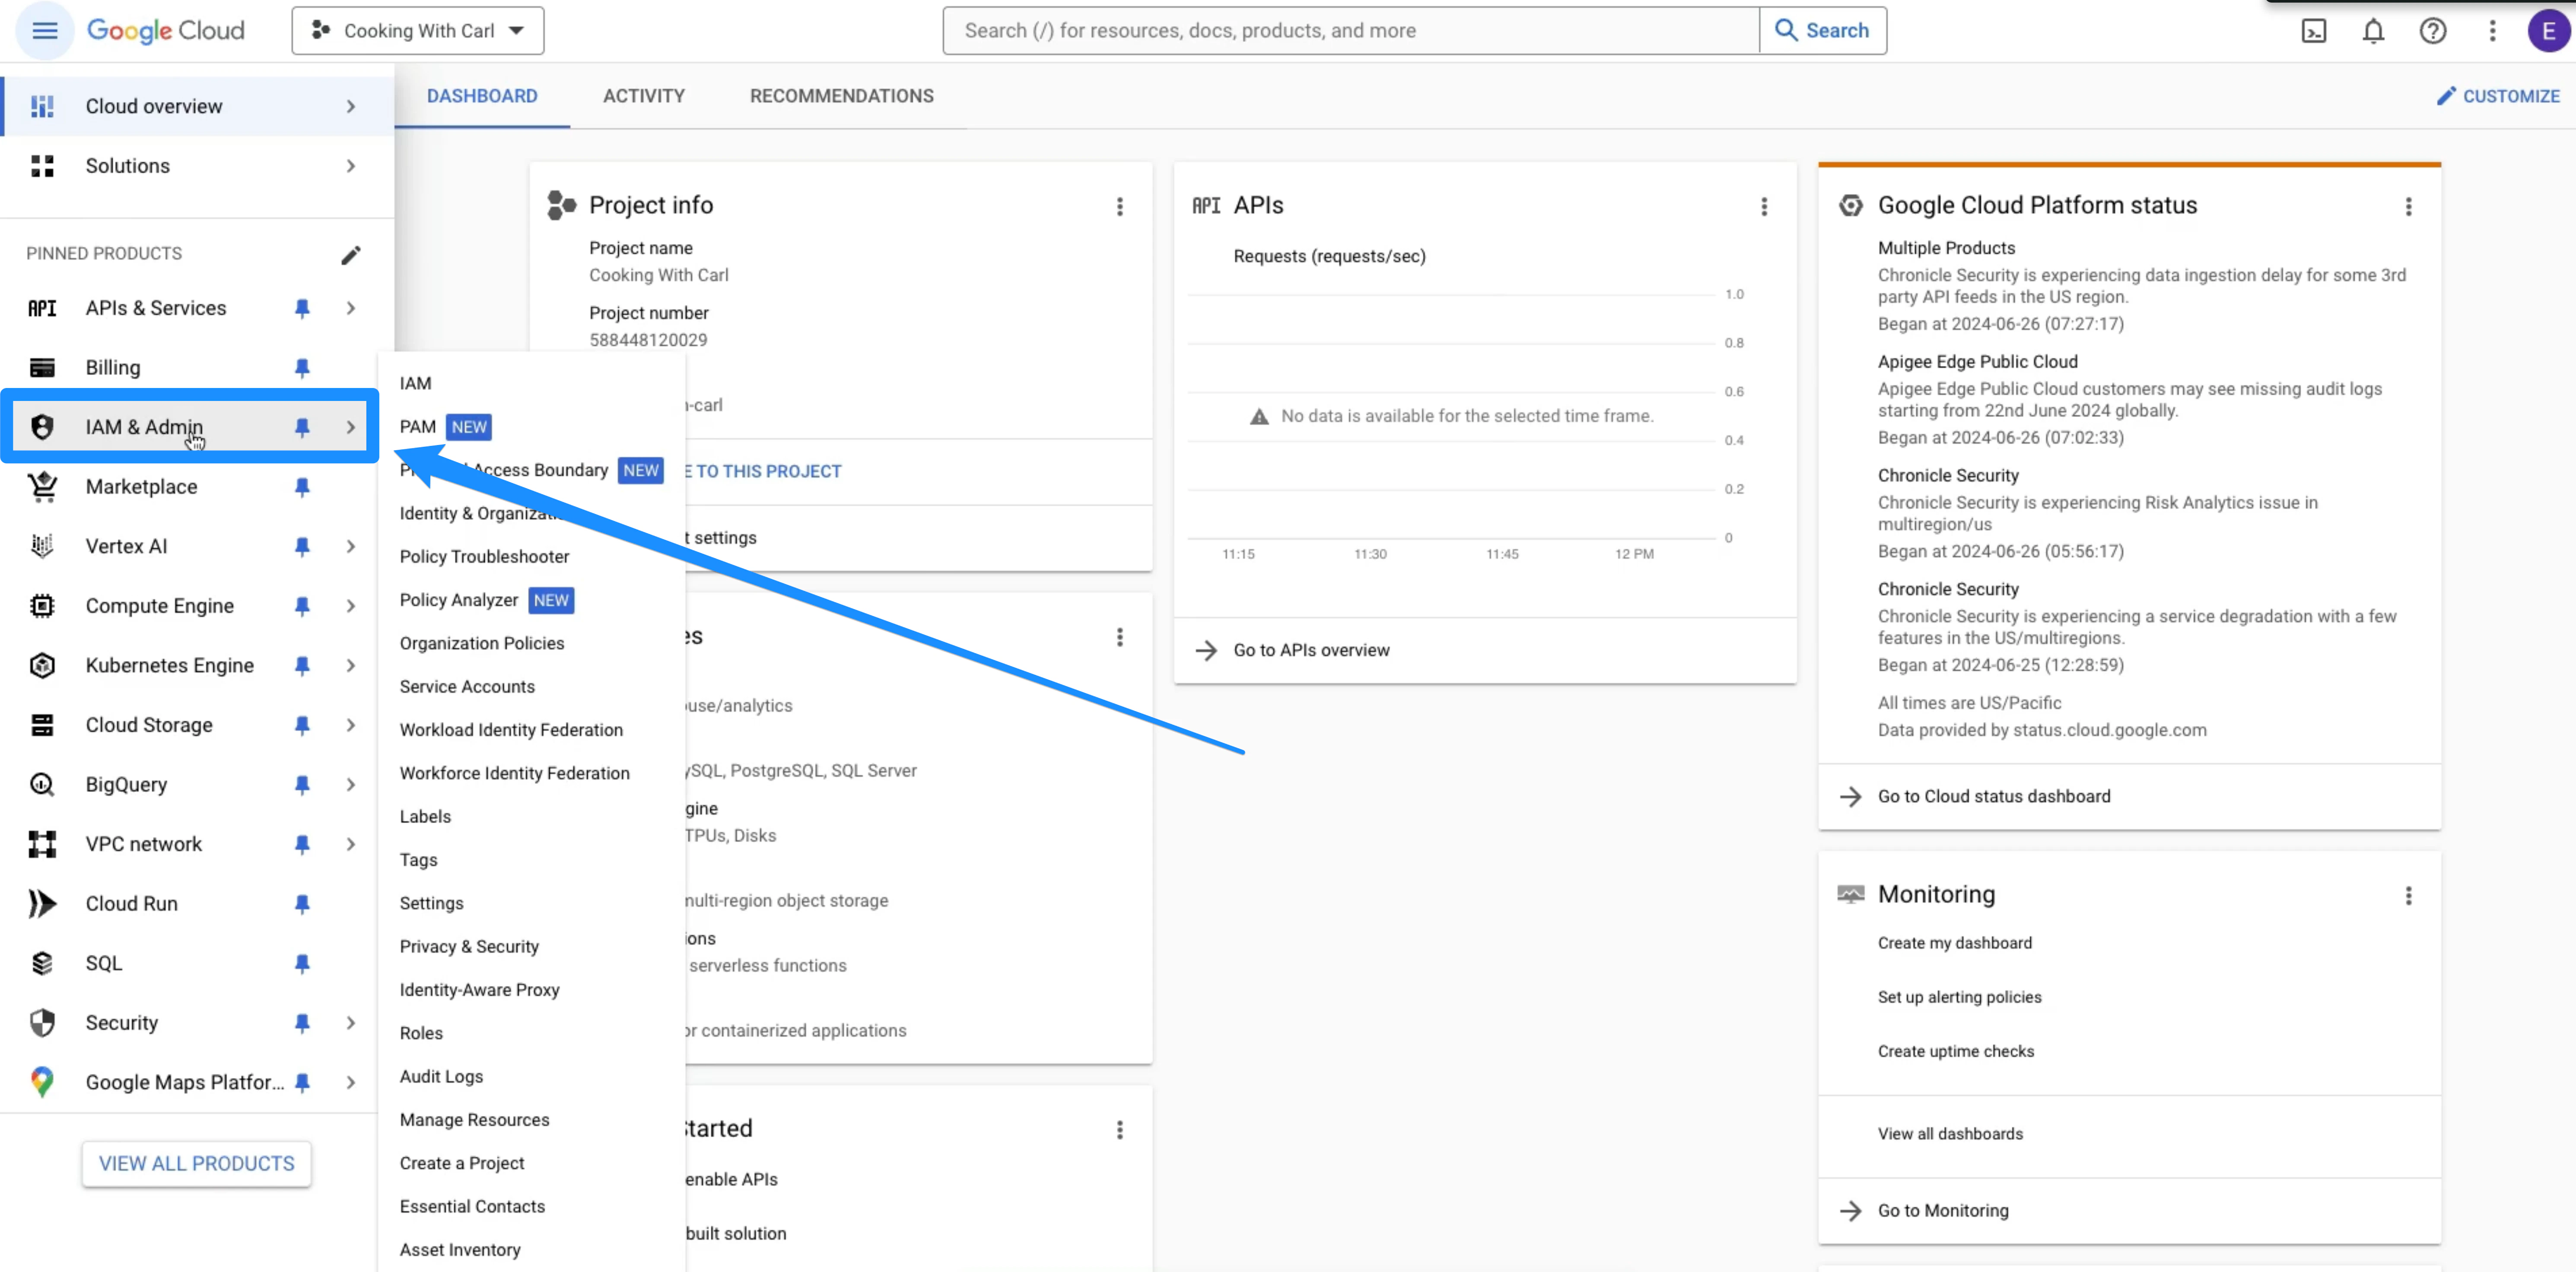Unpin Billing from pinned products
Image resolution: width=2576 pixels, height=1272 pixels.
tap(302, 367)
